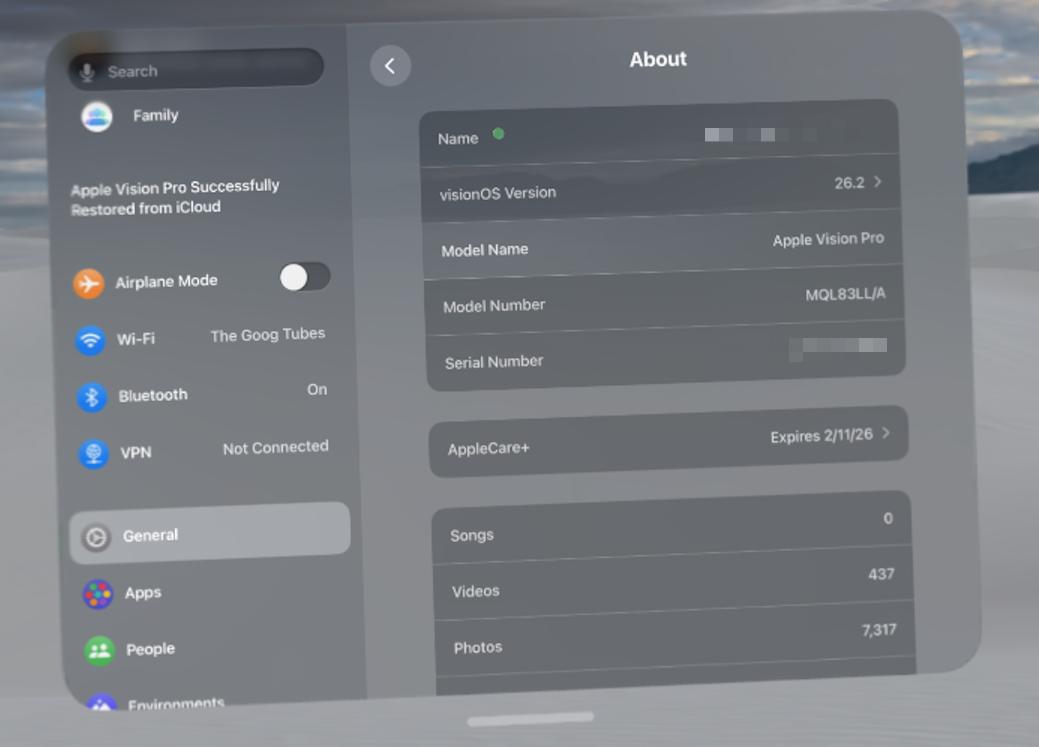
Task: Click the VPN globe icon
Action: pyautogui.click(x=93, y=454)
